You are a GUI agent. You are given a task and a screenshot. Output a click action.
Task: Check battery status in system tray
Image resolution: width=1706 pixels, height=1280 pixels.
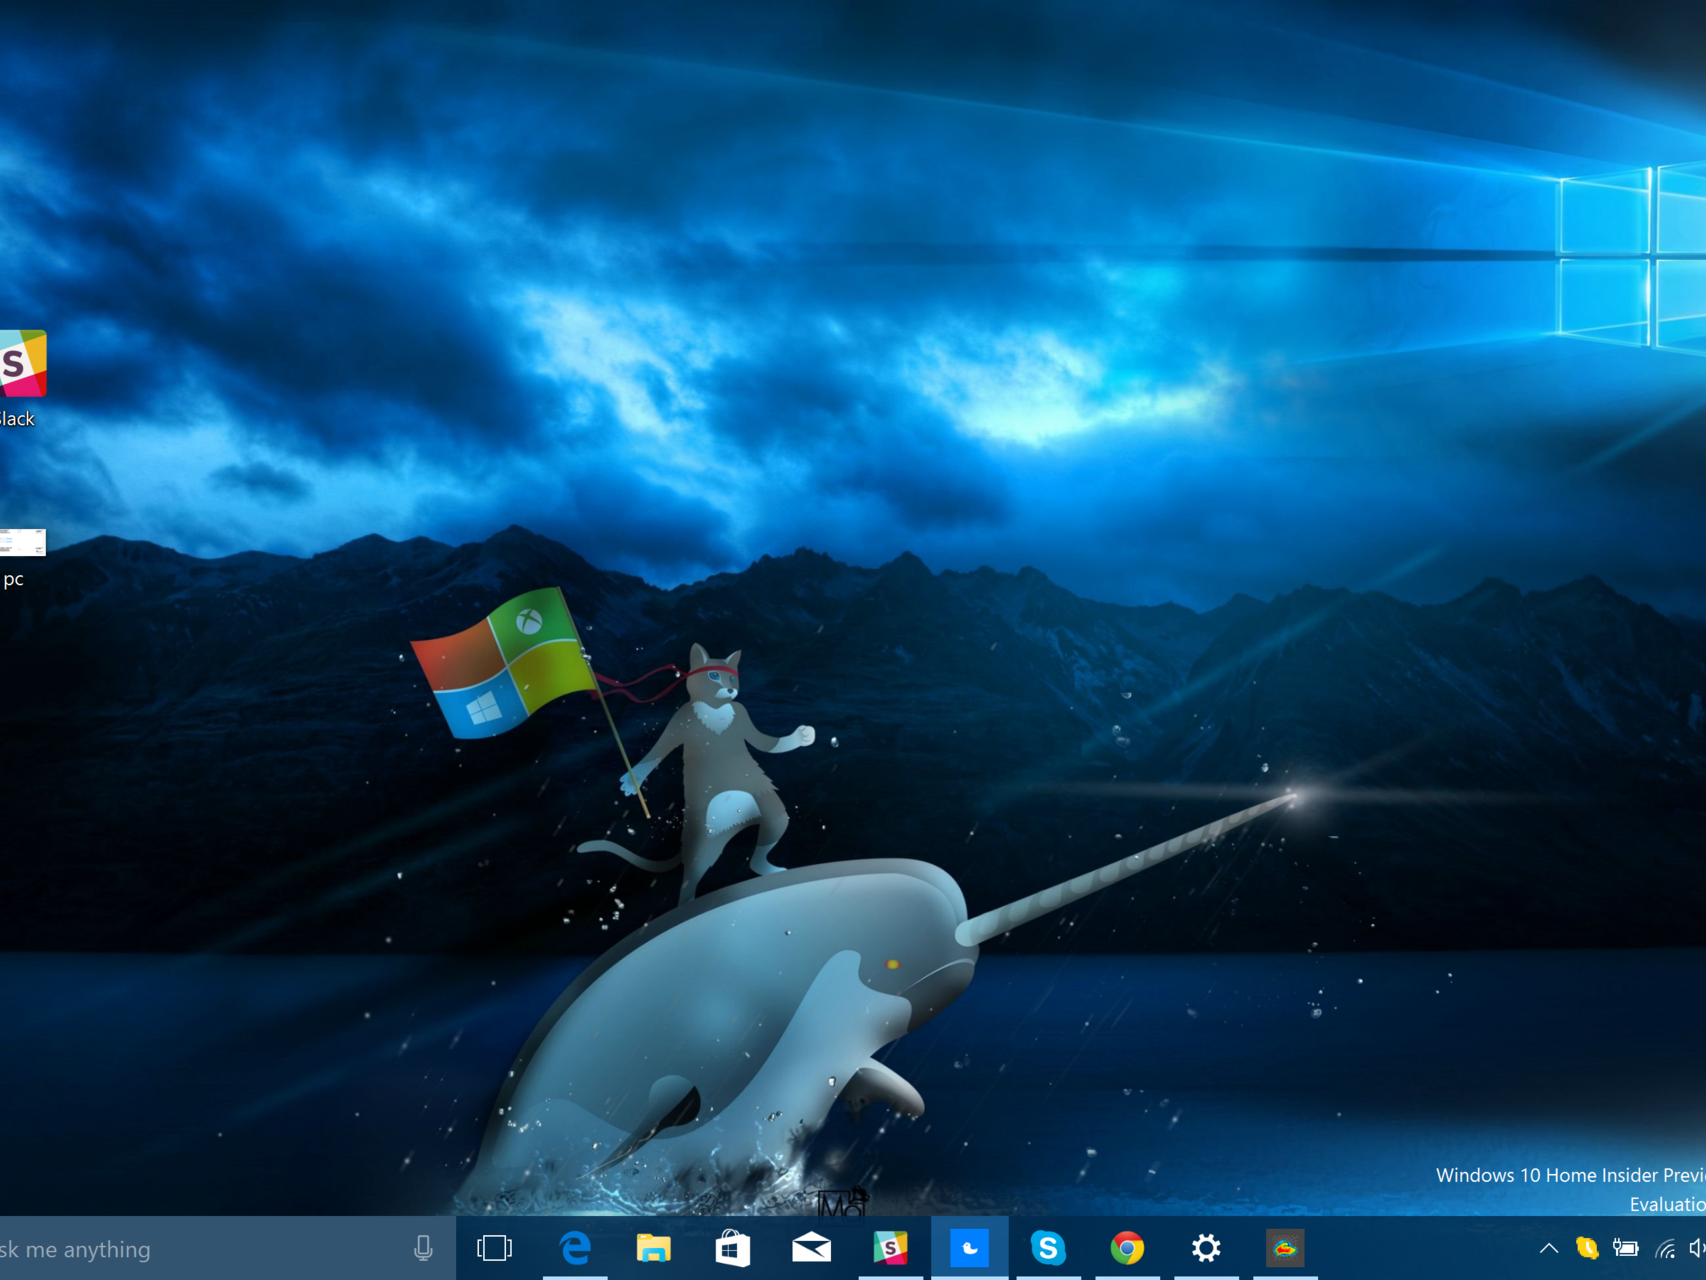tap(1626, 1248)
